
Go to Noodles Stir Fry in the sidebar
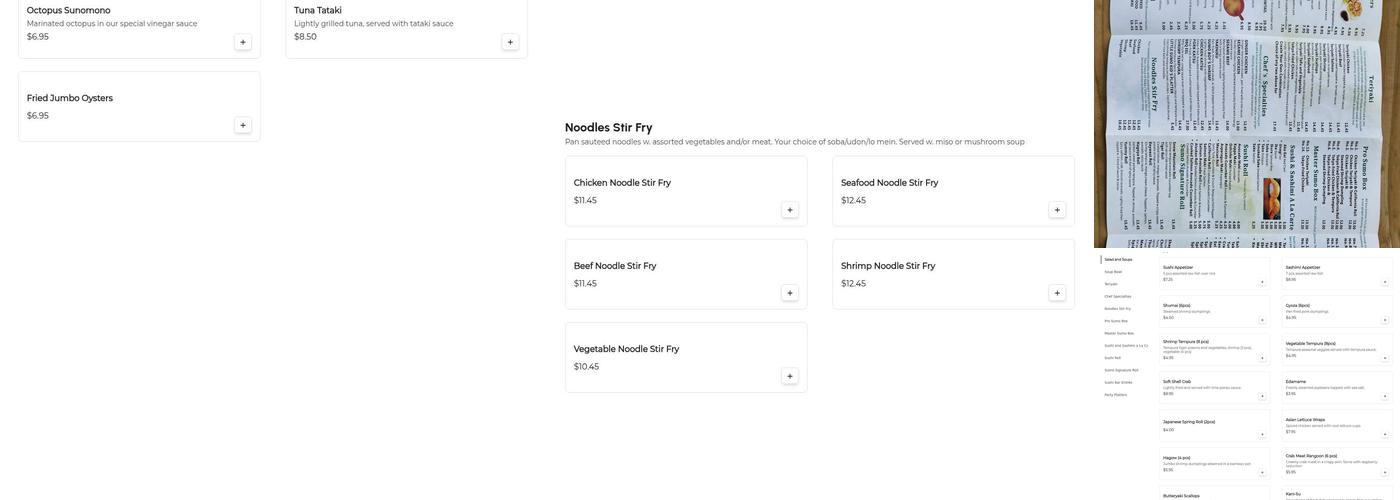[1117, 309]
